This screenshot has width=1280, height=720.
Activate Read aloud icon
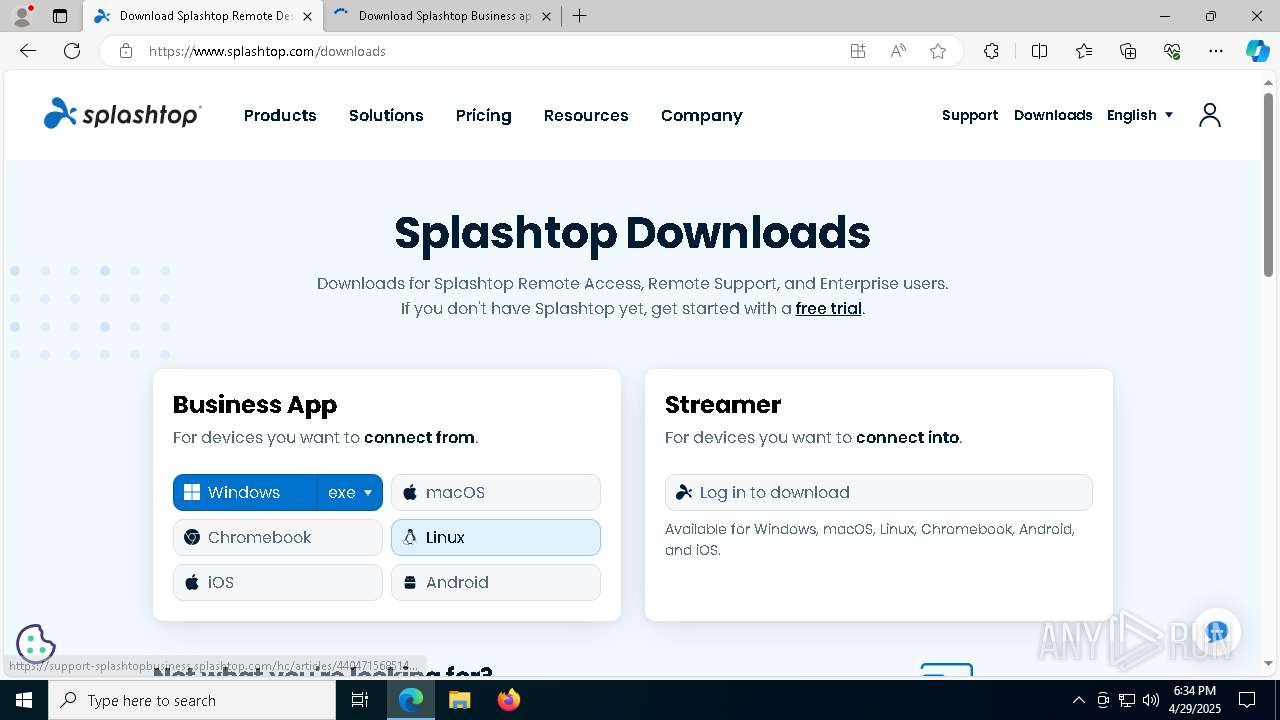(898, 51)
